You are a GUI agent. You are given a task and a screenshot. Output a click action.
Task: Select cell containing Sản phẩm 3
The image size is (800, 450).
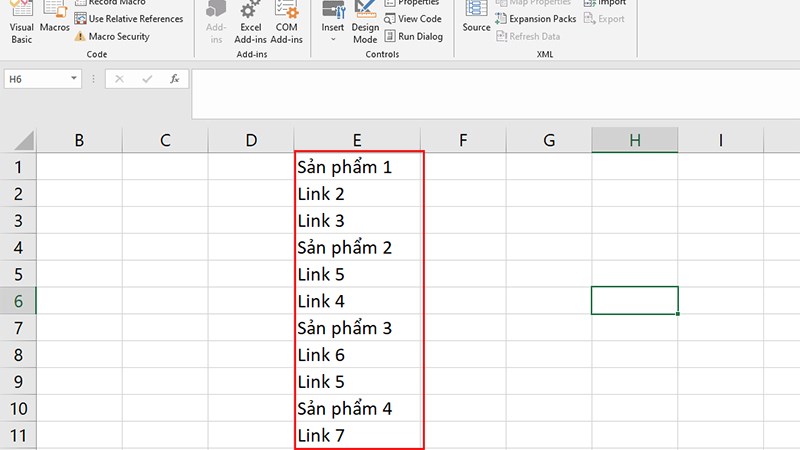[357, 328]
